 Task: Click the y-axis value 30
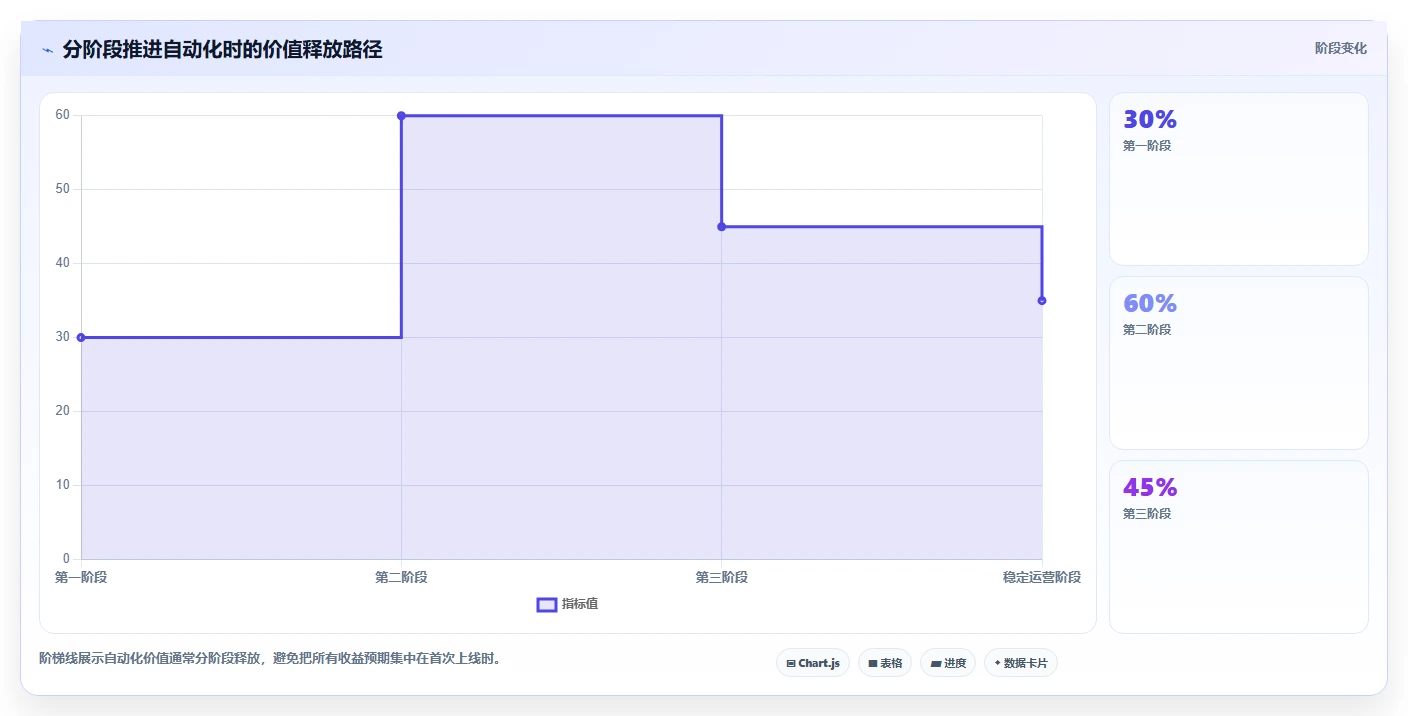click(x=63, y=337)
